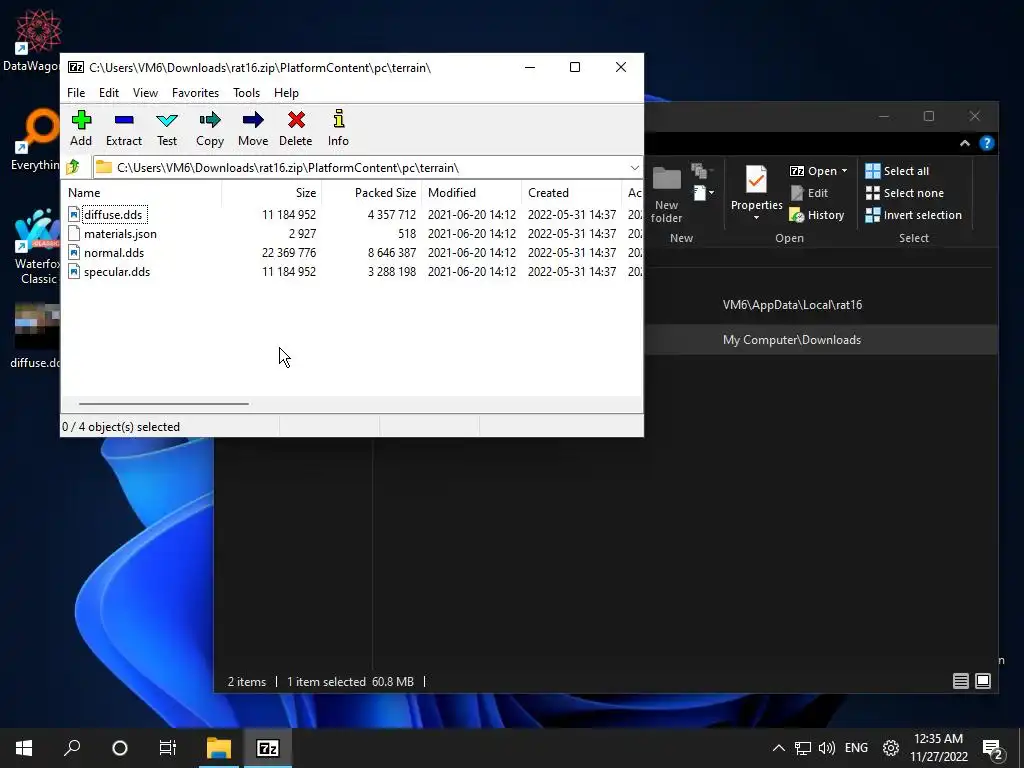The image size is (1024, 768).
Task: Click the red Delete icon
Action: point(296,120)
